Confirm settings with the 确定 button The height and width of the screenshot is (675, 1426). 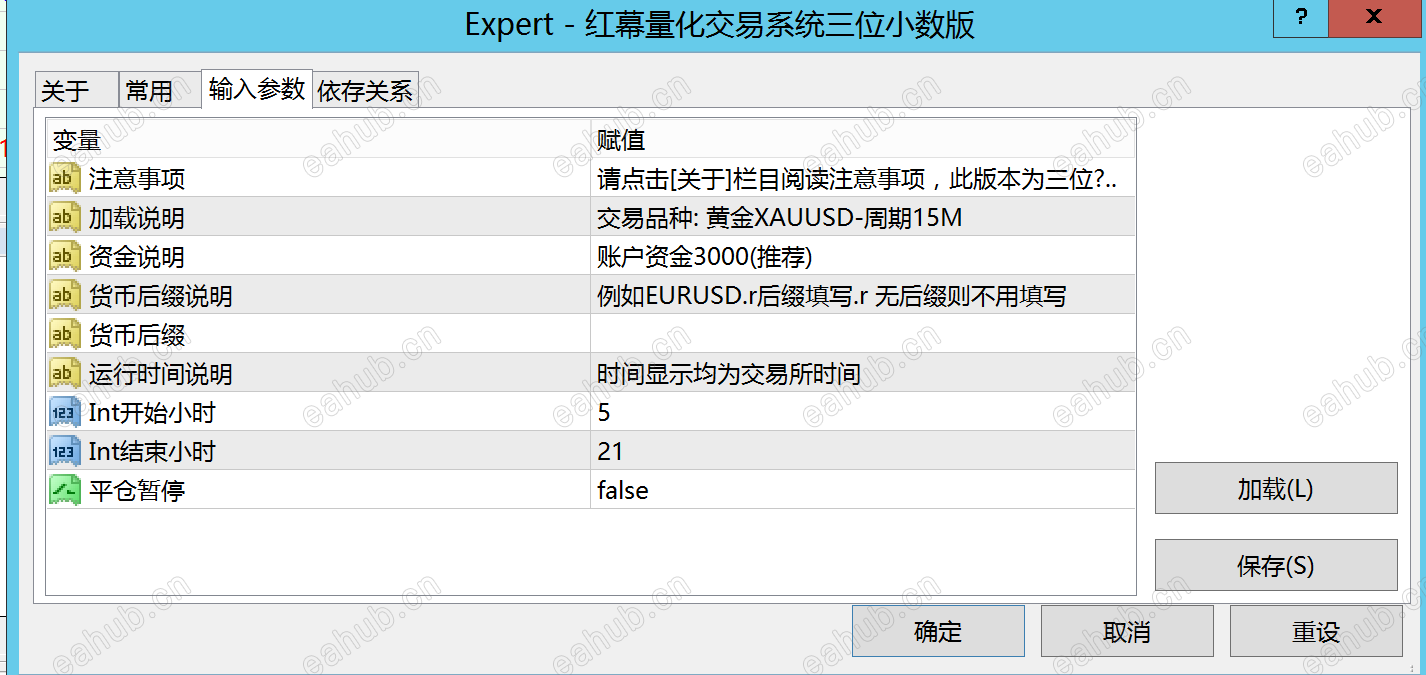pyautogui.click(x=938, y=631)
